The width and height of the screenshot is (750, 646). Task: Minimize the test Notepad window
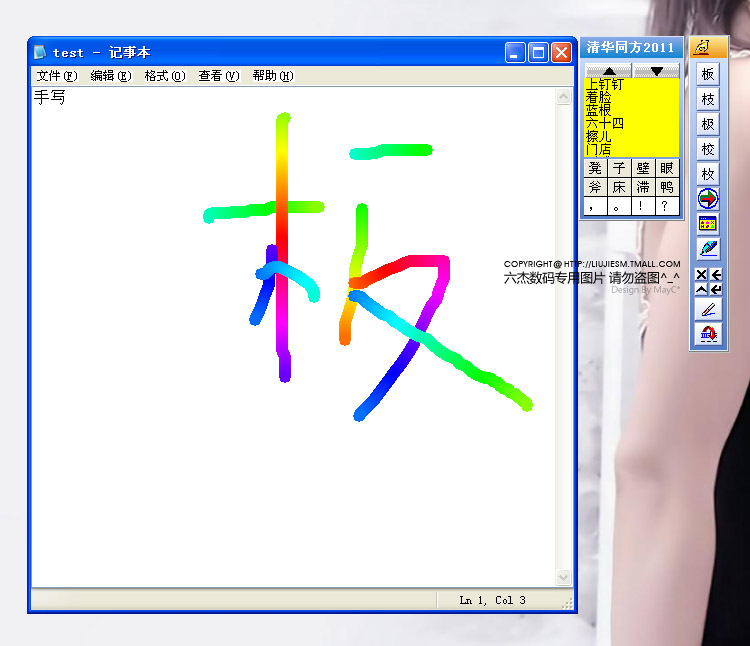tap(515, 53)
